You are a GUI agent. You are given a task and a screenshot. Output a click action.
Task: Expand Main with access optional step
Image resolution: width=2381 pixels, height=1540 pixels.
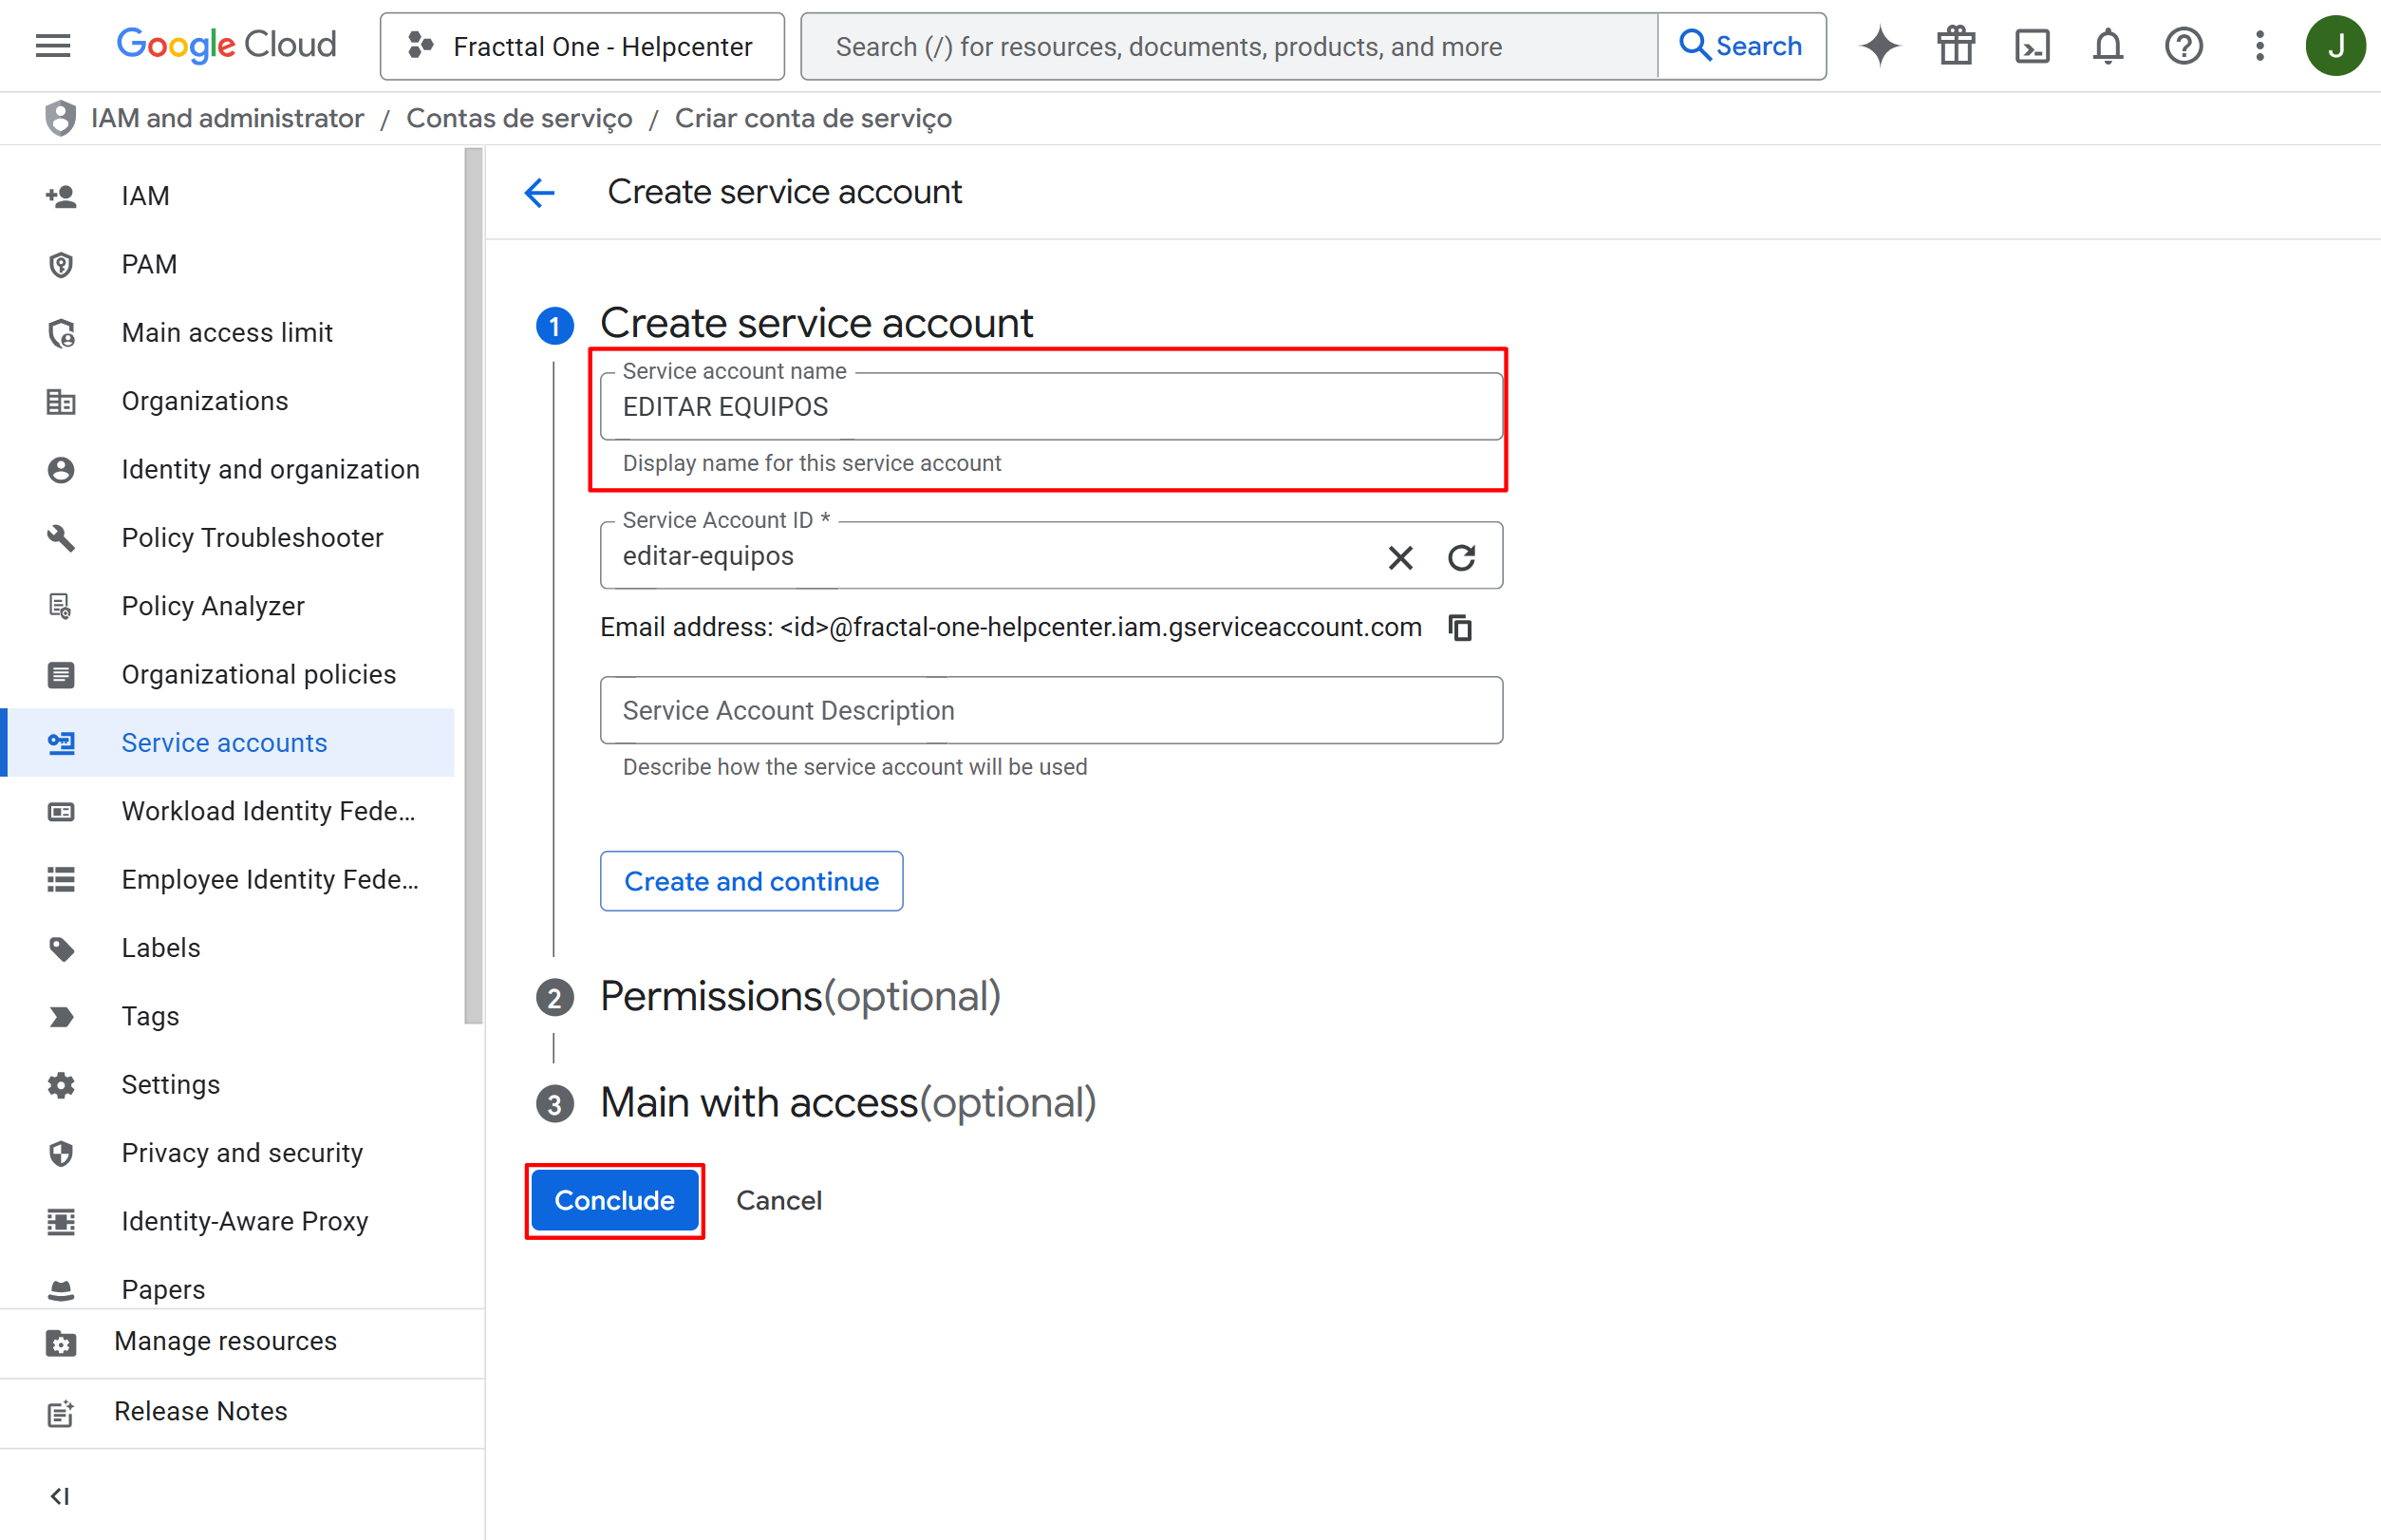[847, 1103]
